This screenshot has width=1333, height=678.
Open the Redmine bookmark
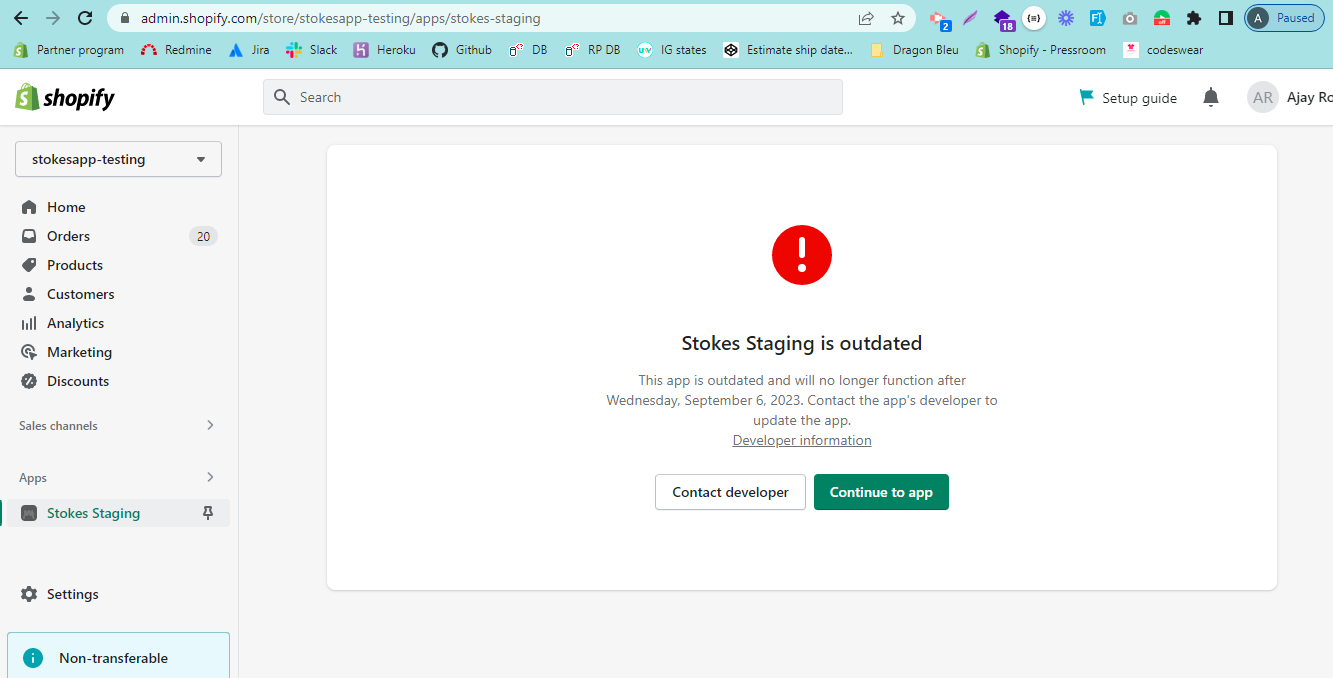coord(177,50)
